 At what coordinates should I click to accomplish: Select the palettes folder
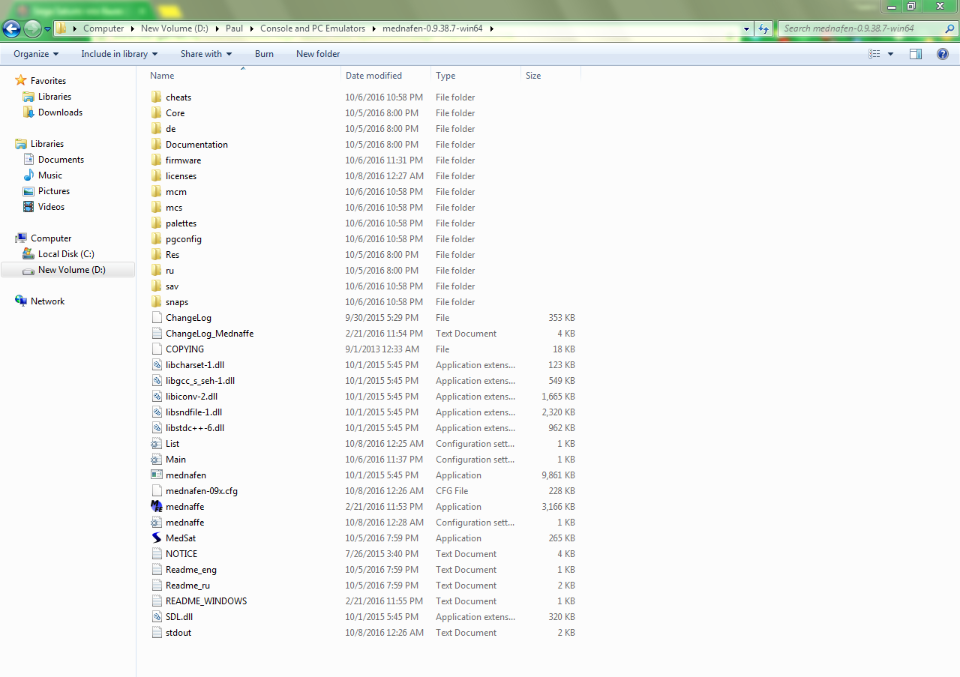181,223
